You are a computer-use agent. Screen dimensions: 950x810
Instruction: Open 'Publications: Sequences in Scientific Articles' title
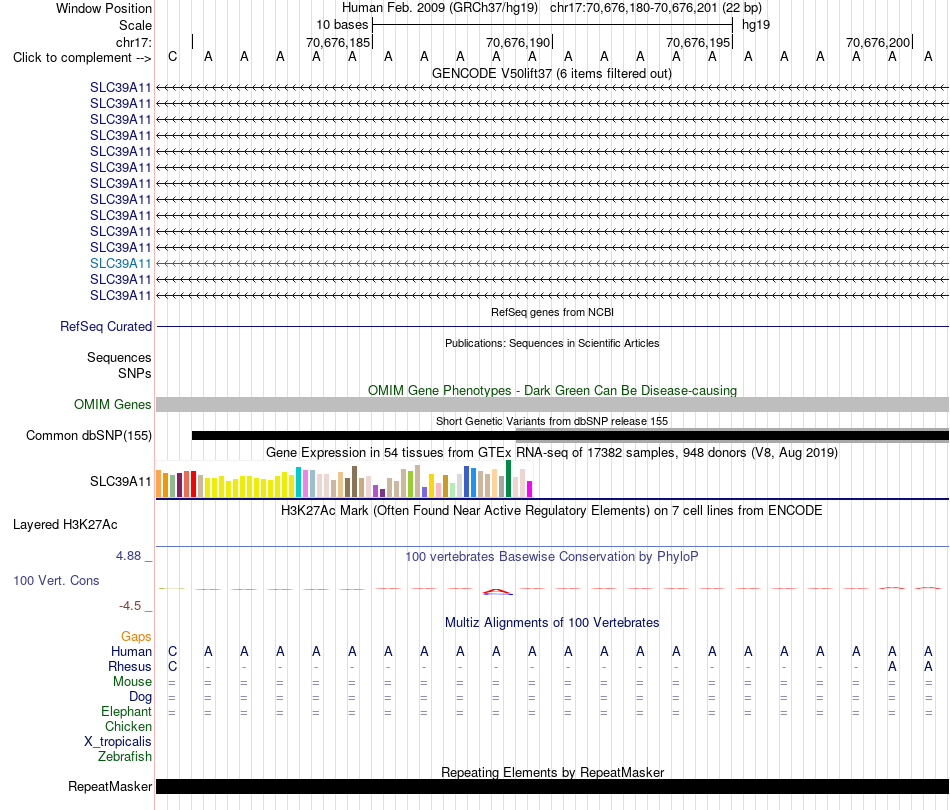pos(552,343)
